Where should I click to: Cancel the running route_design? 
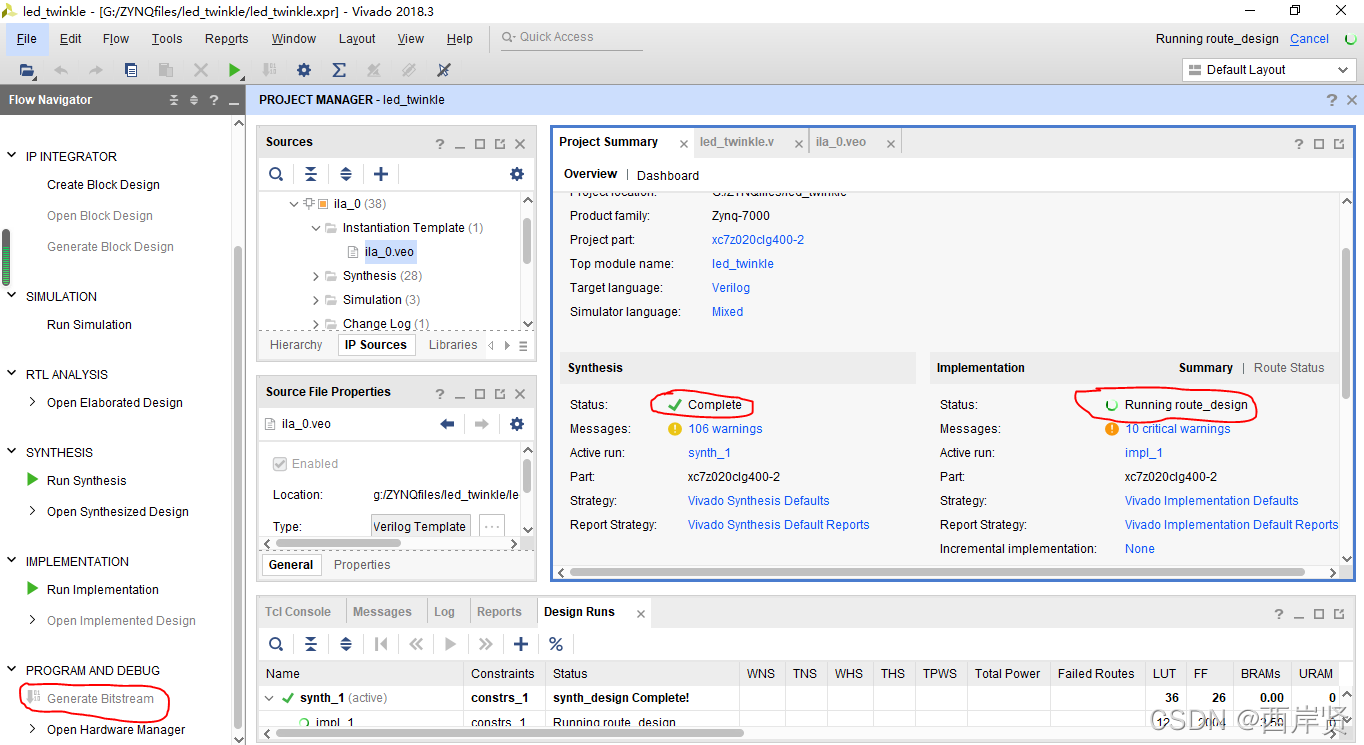click(1309, 39)
